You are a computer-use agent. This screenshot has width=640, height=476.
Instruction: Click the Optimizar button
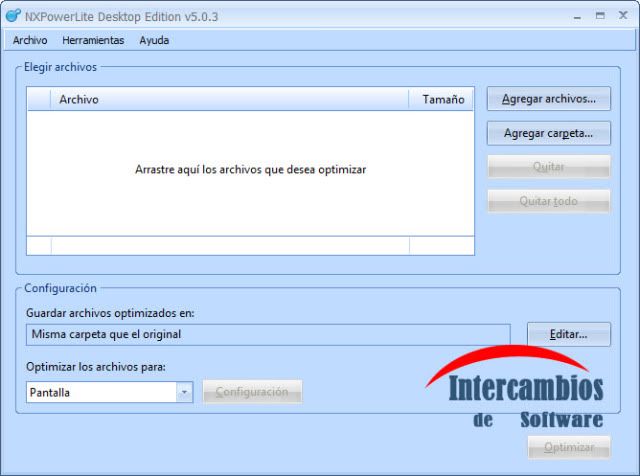coord(569,447)
